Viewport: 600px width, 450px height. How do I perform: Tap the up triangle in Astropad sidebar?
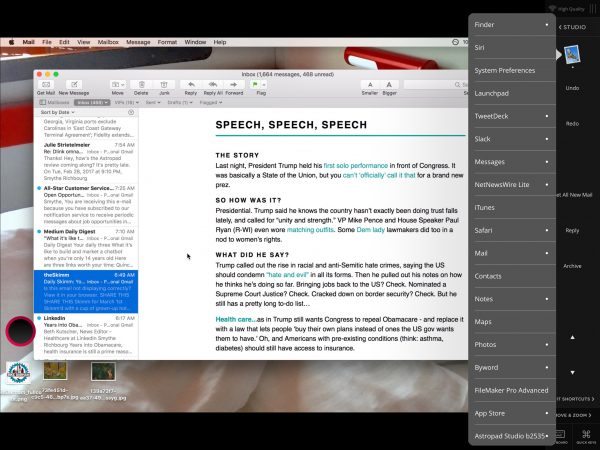coord(572,338)
